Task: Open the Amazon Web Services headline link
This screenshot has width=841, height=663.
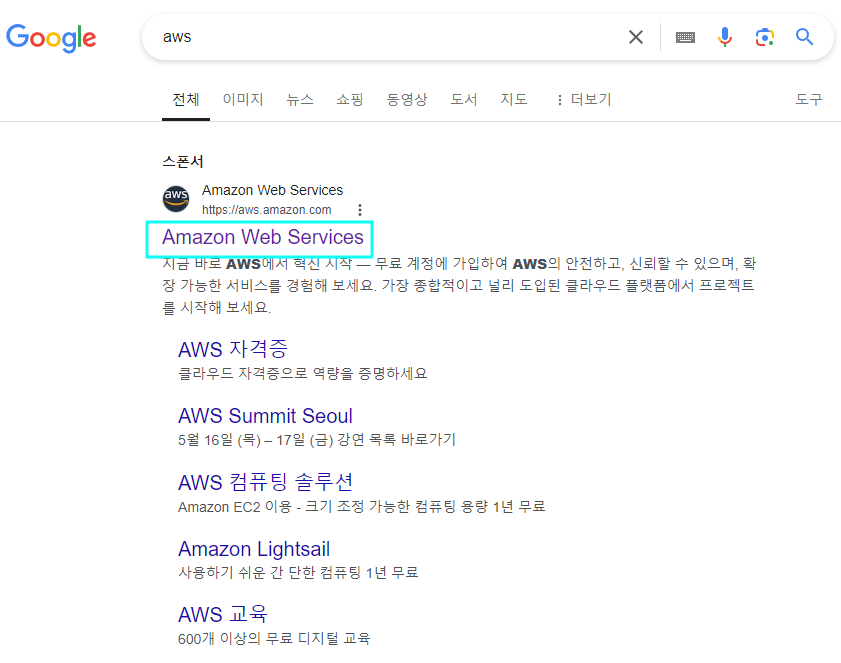Action: tap(263, 237)
